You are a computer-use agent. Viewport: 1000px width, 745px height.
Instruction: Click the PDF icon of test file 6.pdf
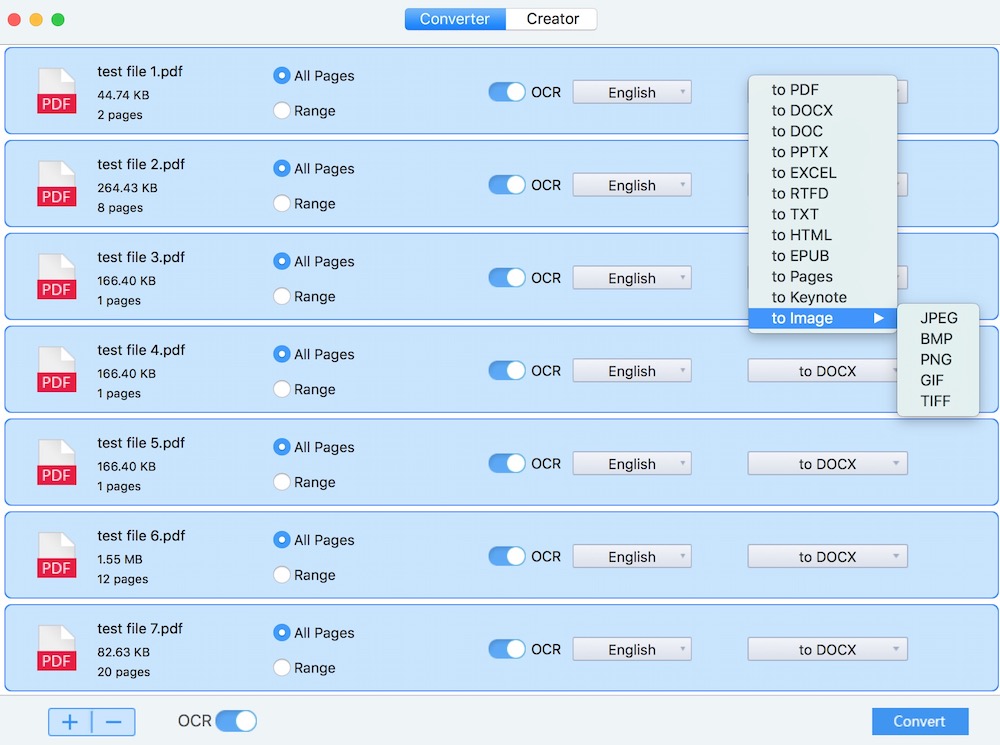coord(56,556)
